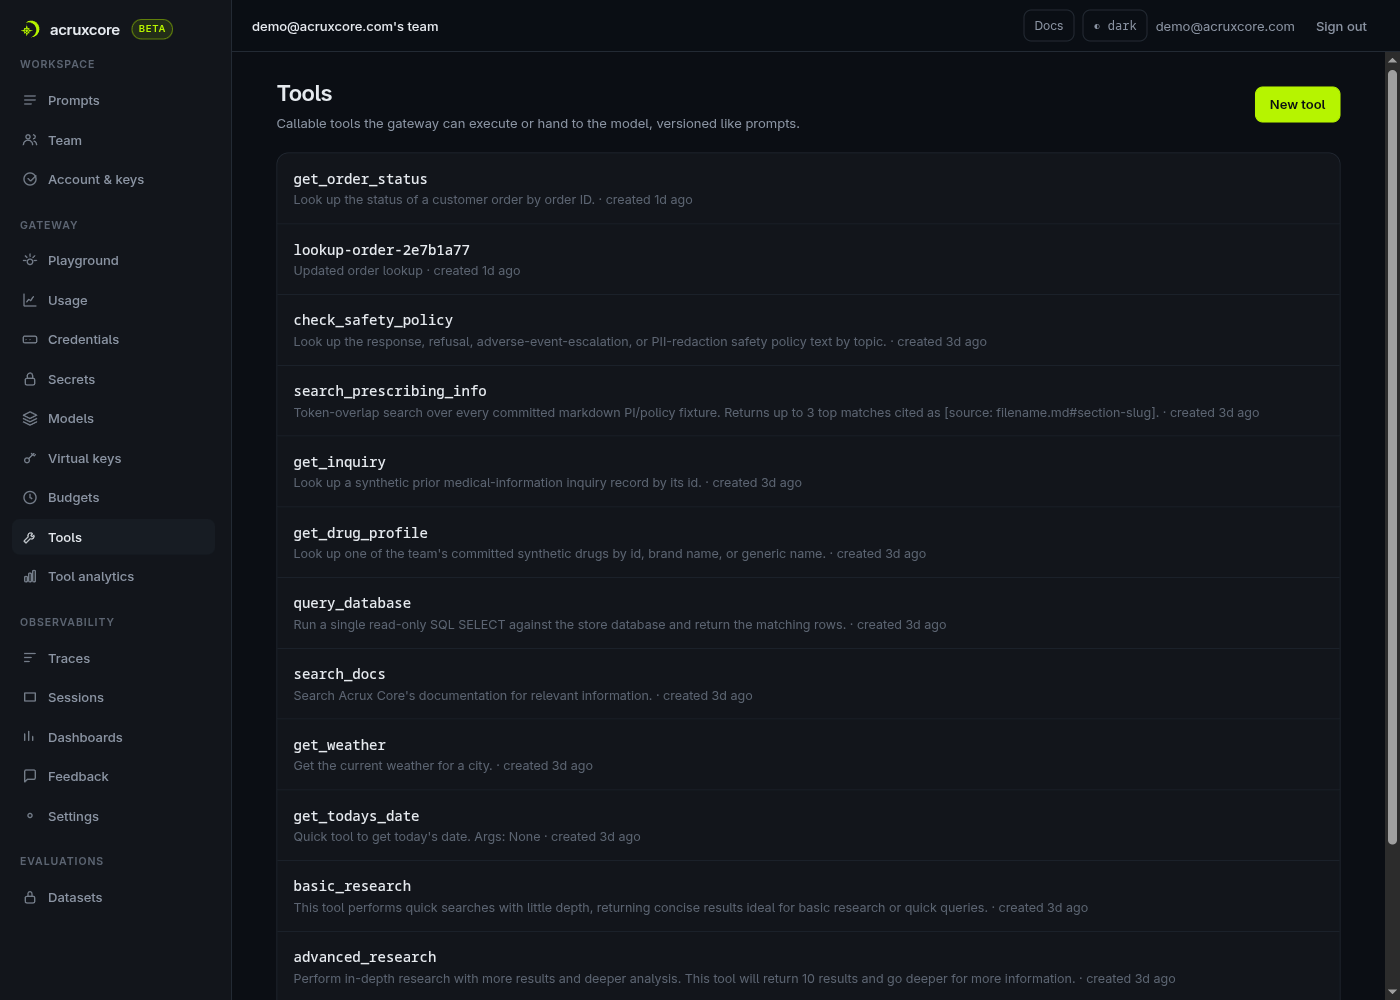Open the search_docs tool
Screen dimensions: 1400x1000
click(808, 684)
